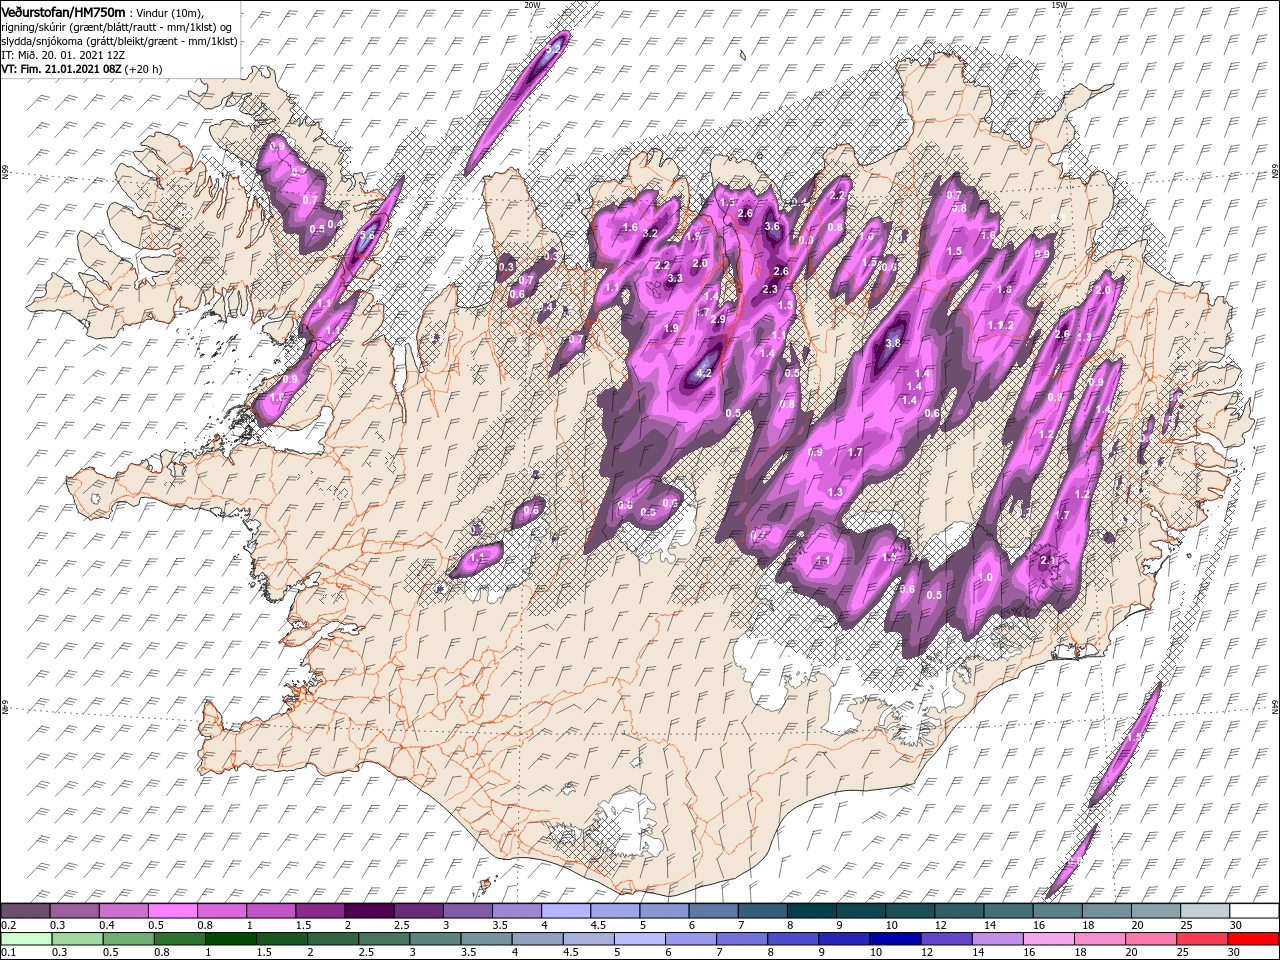
Task: Click the 15W longitude label
Action: pyautogui.click(x=1058, y=5)
